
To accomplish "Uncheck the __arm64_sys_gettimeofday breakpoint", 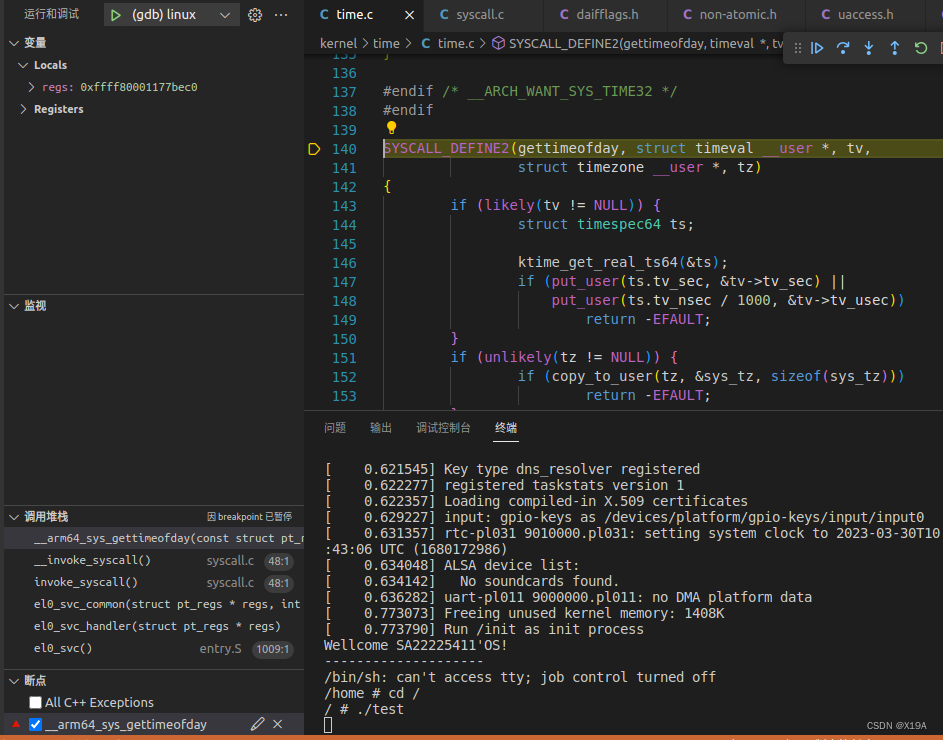I will [x=36, y=724].
